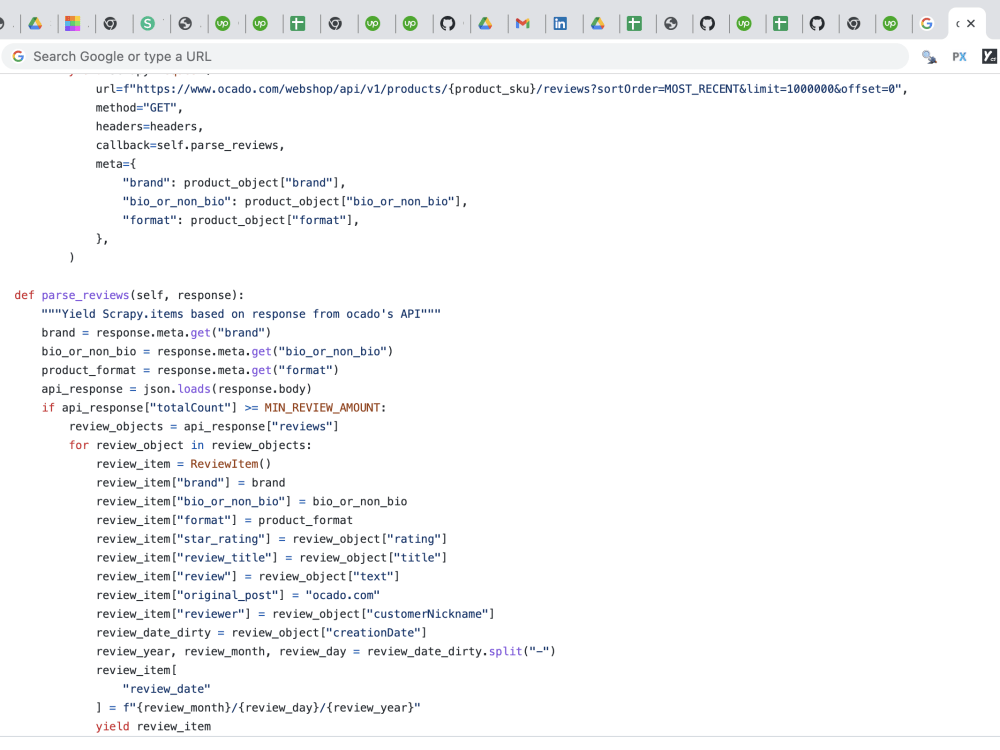The image size is (1000, 750).
Task: Open Google Drive tab left of Gmail tab
Action: 485,24
